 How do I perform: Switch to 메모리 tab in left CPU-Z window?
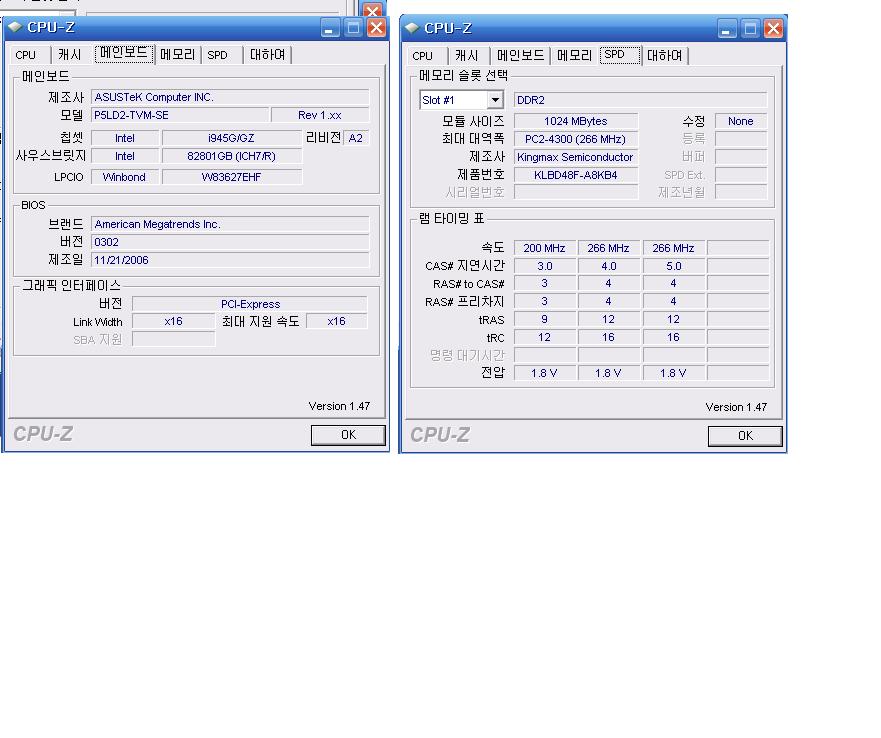(x=178, y=55)
